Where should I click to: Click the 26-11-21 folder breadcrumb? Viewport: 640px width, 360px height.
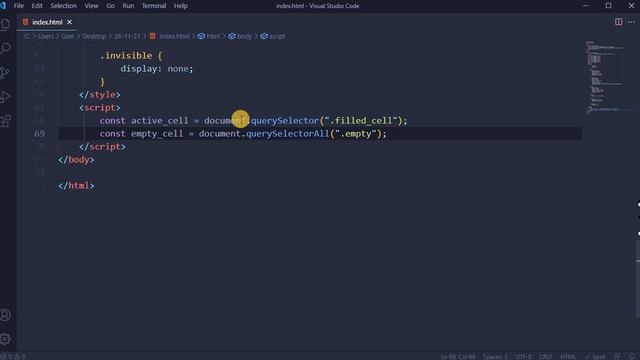point(127,36)
